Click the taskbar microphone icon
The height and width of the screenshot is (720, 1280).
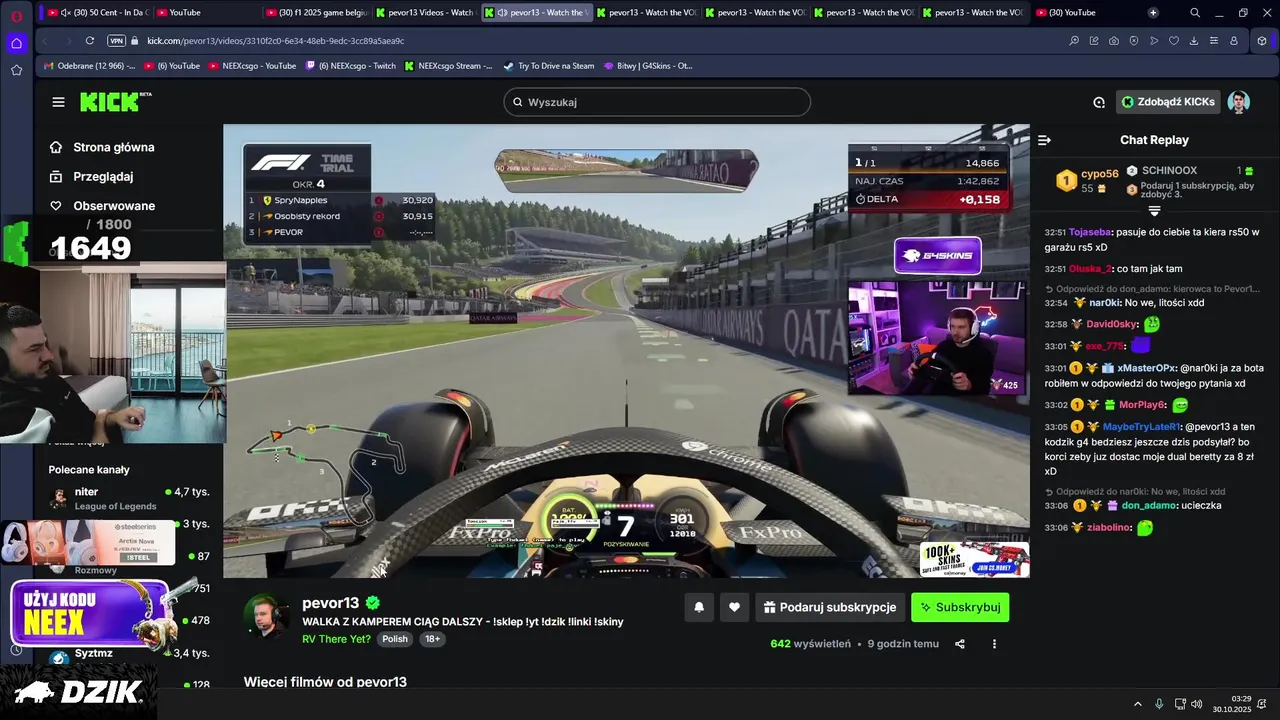[1159, 704]
